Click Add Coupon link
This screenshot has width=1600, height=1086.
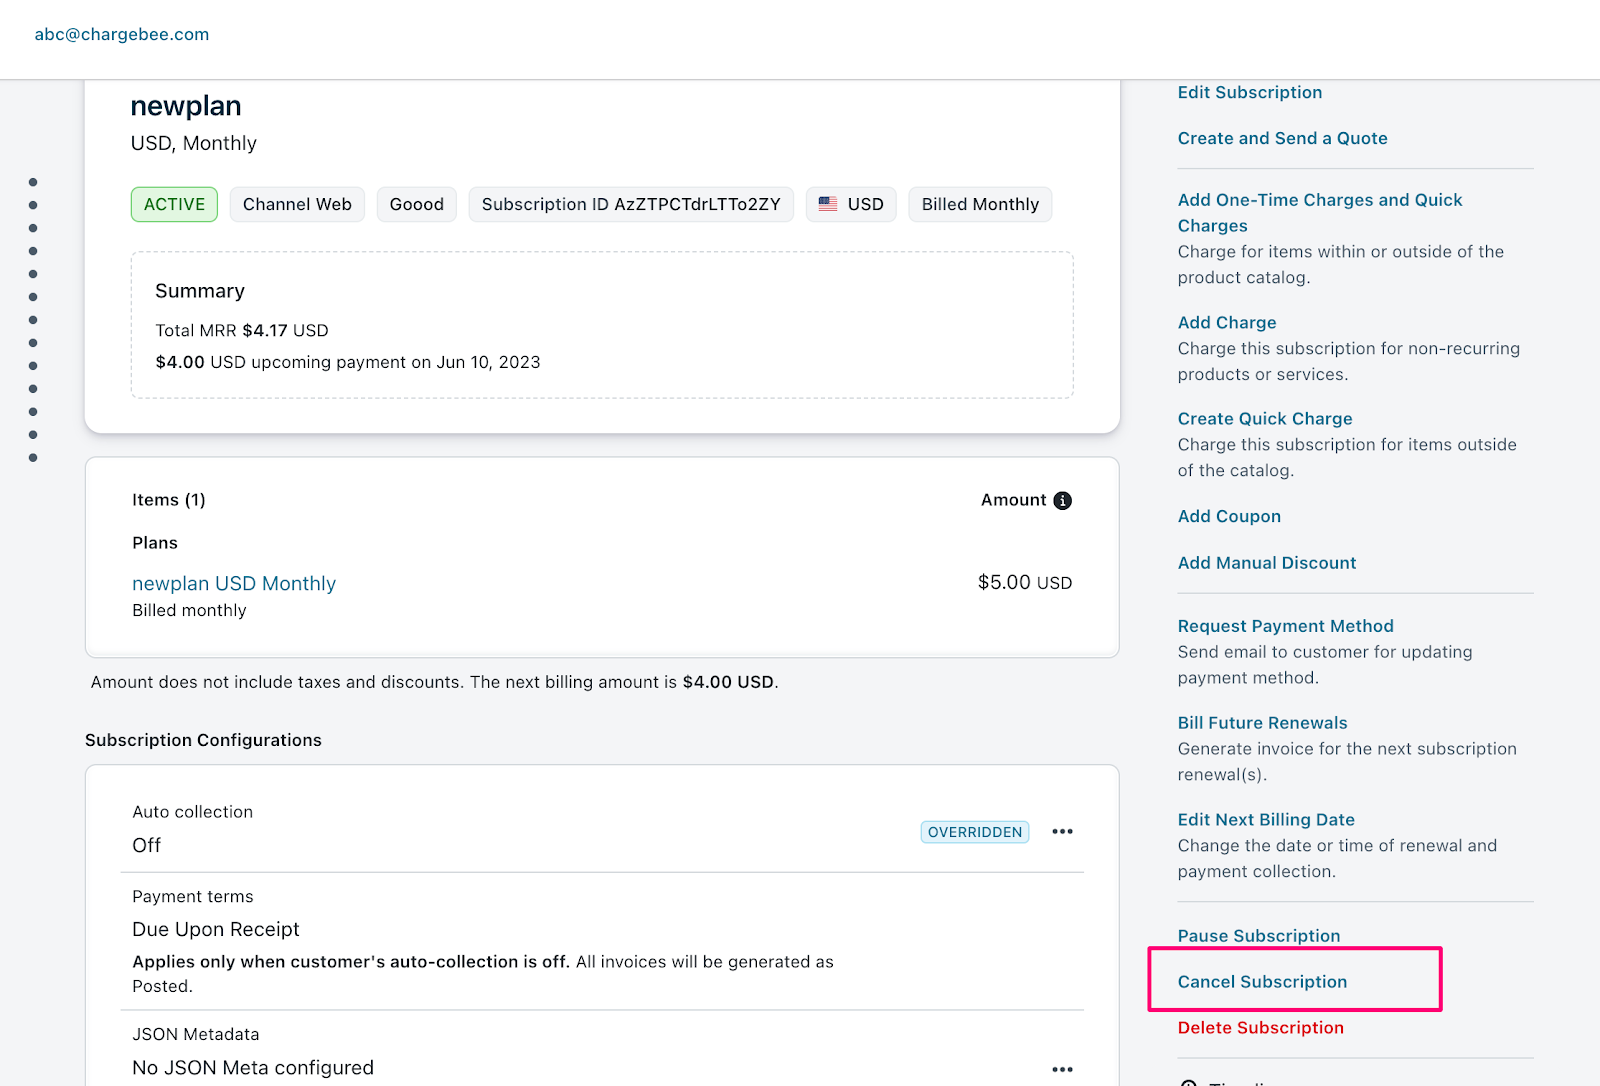point(1228,516)
